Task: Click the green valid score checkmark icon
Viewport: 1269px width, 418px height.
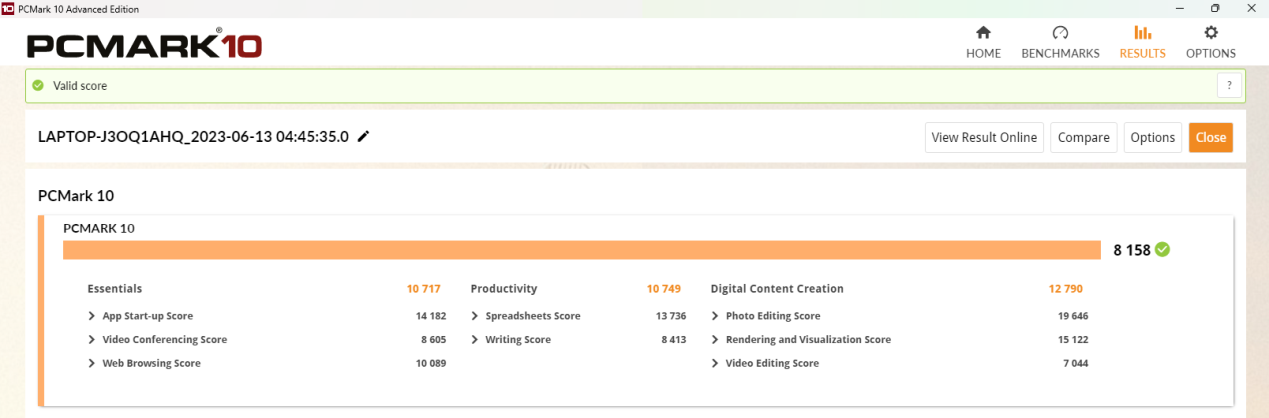Action: click(x=38, y=86)
